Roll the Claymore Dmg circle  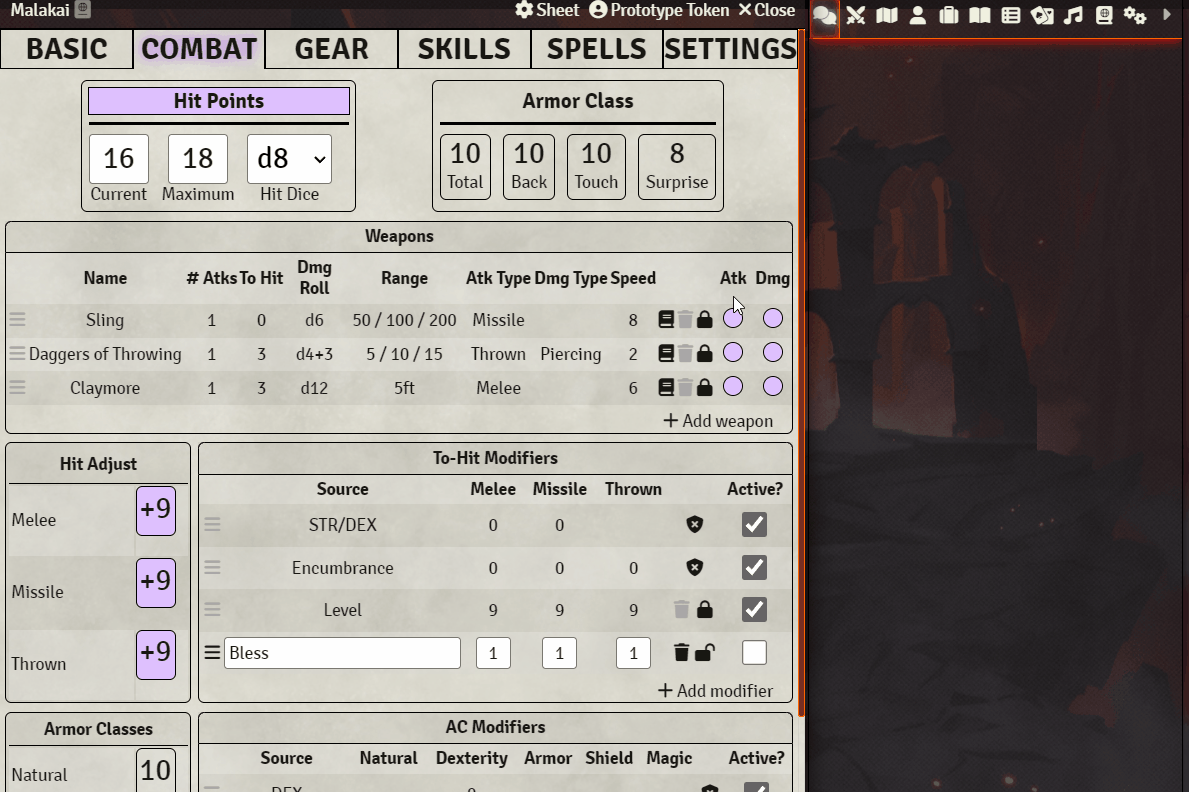point(773,387)
